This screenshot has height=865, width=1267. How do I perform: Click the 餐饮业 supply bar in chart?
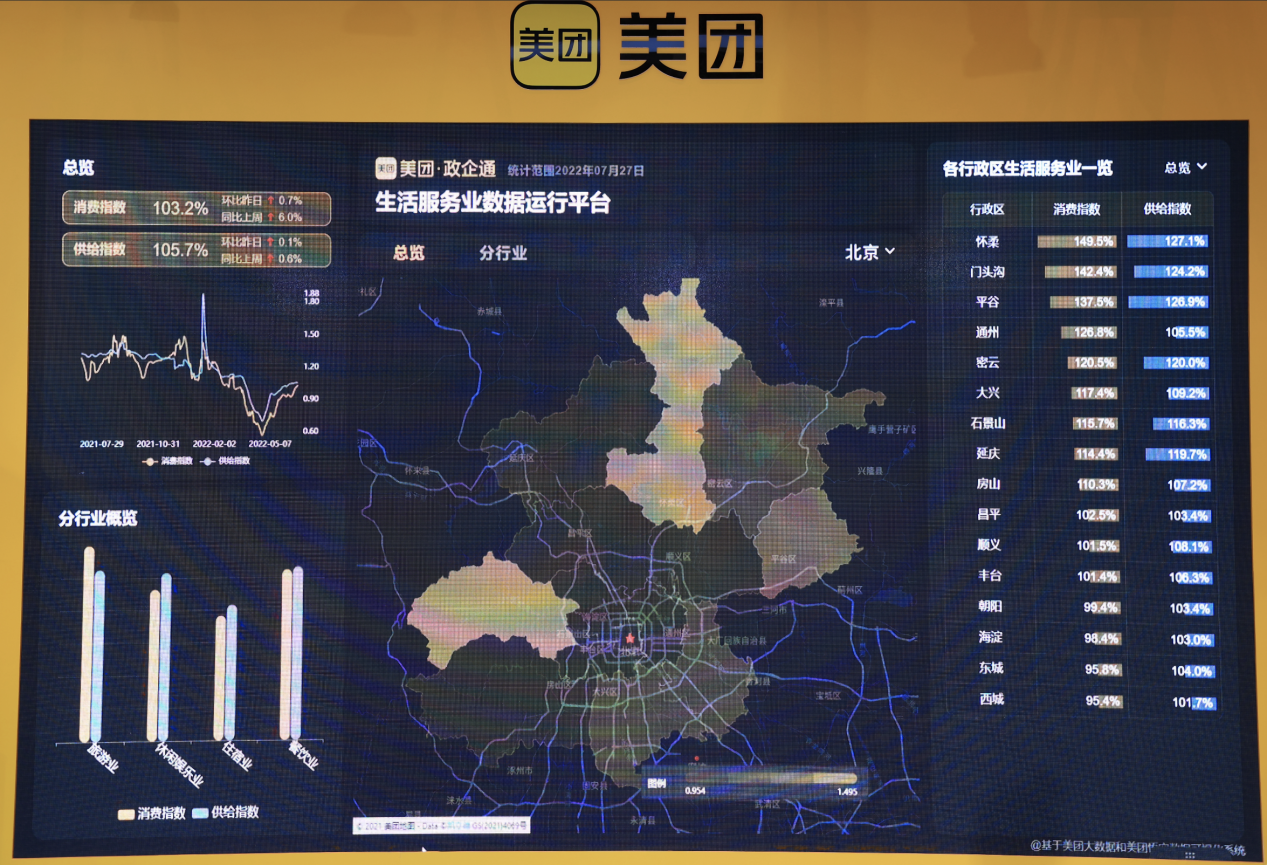click(298, 653)
